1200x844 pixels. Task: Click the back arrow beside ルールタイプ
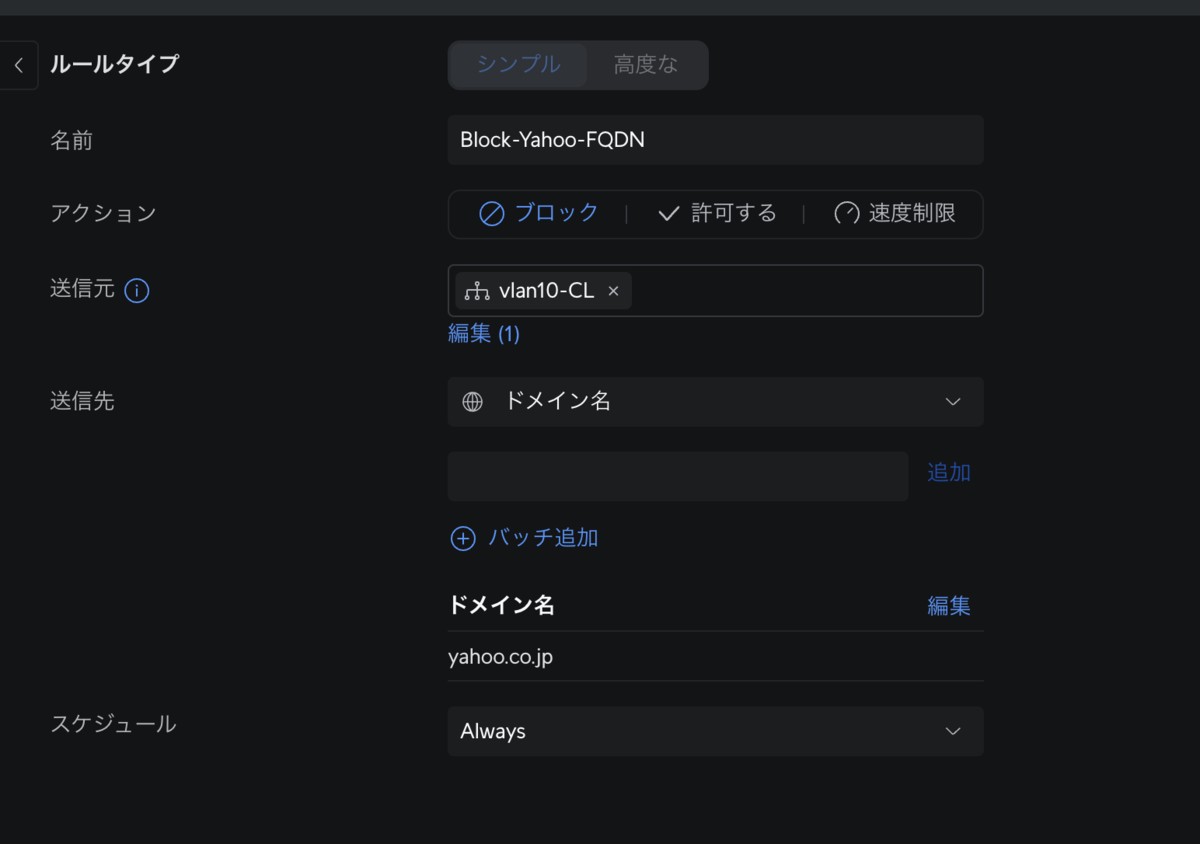18,66
